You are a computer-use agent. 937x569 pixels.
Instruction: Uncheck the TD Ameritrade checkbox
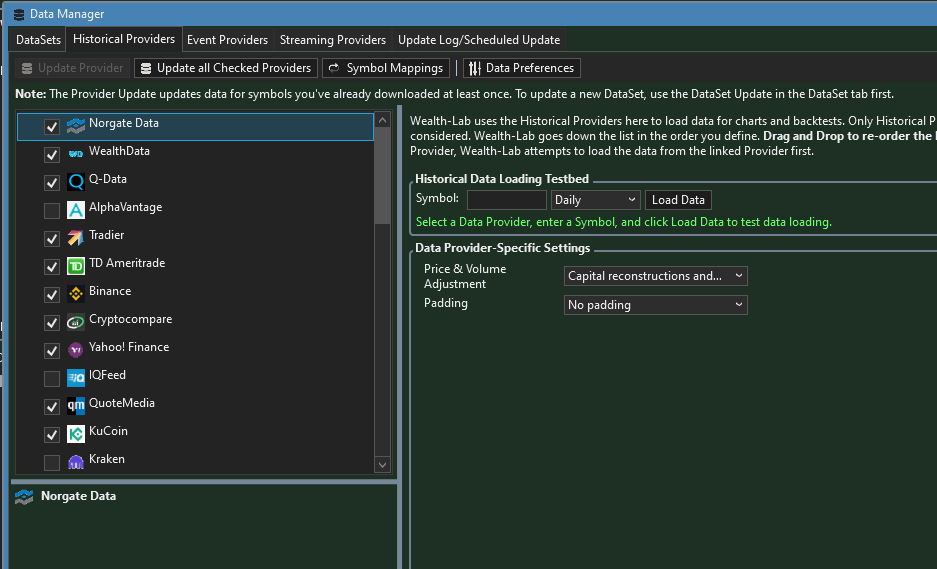pyautogui.click(x=52, y=267)
